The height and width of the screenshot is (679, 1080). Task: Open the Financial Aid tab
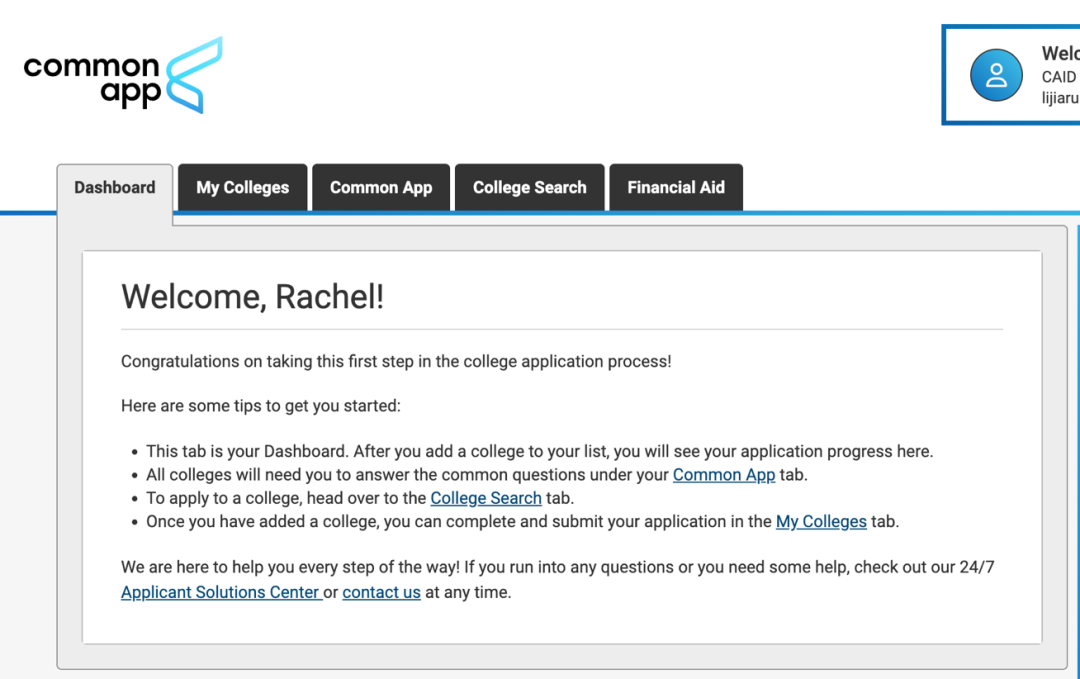pyautogui.click(x=676, y=187)
